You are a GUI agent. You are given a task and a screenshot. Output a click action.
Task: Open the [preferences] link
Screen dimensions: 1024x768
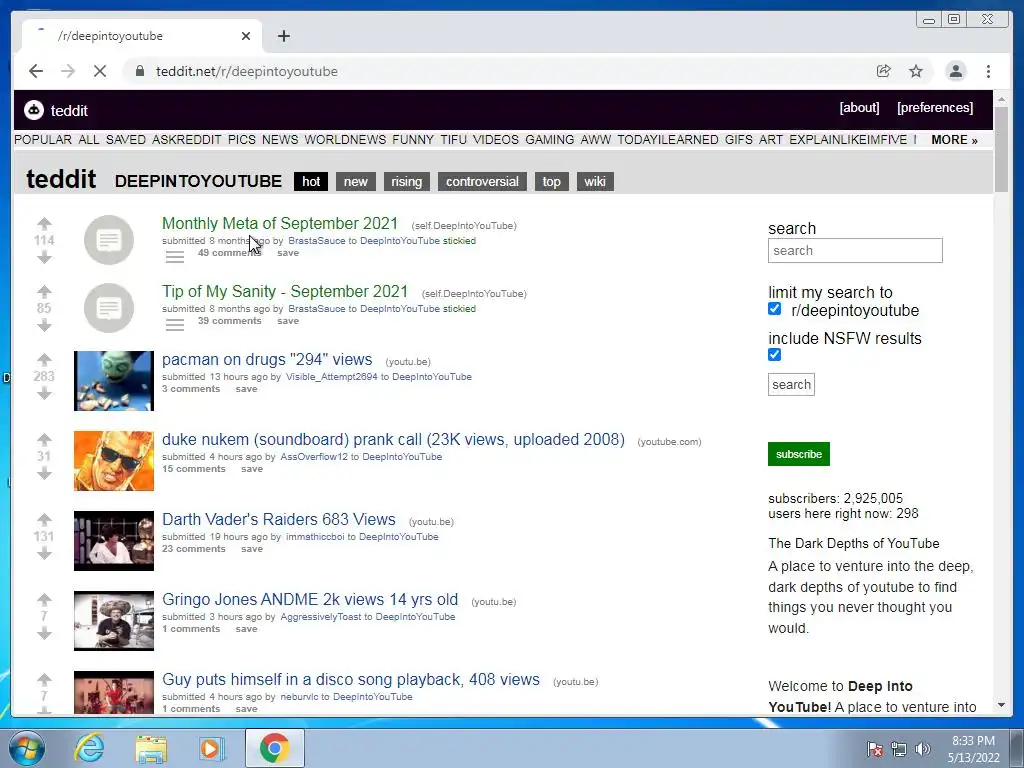[x=935, y=108]
